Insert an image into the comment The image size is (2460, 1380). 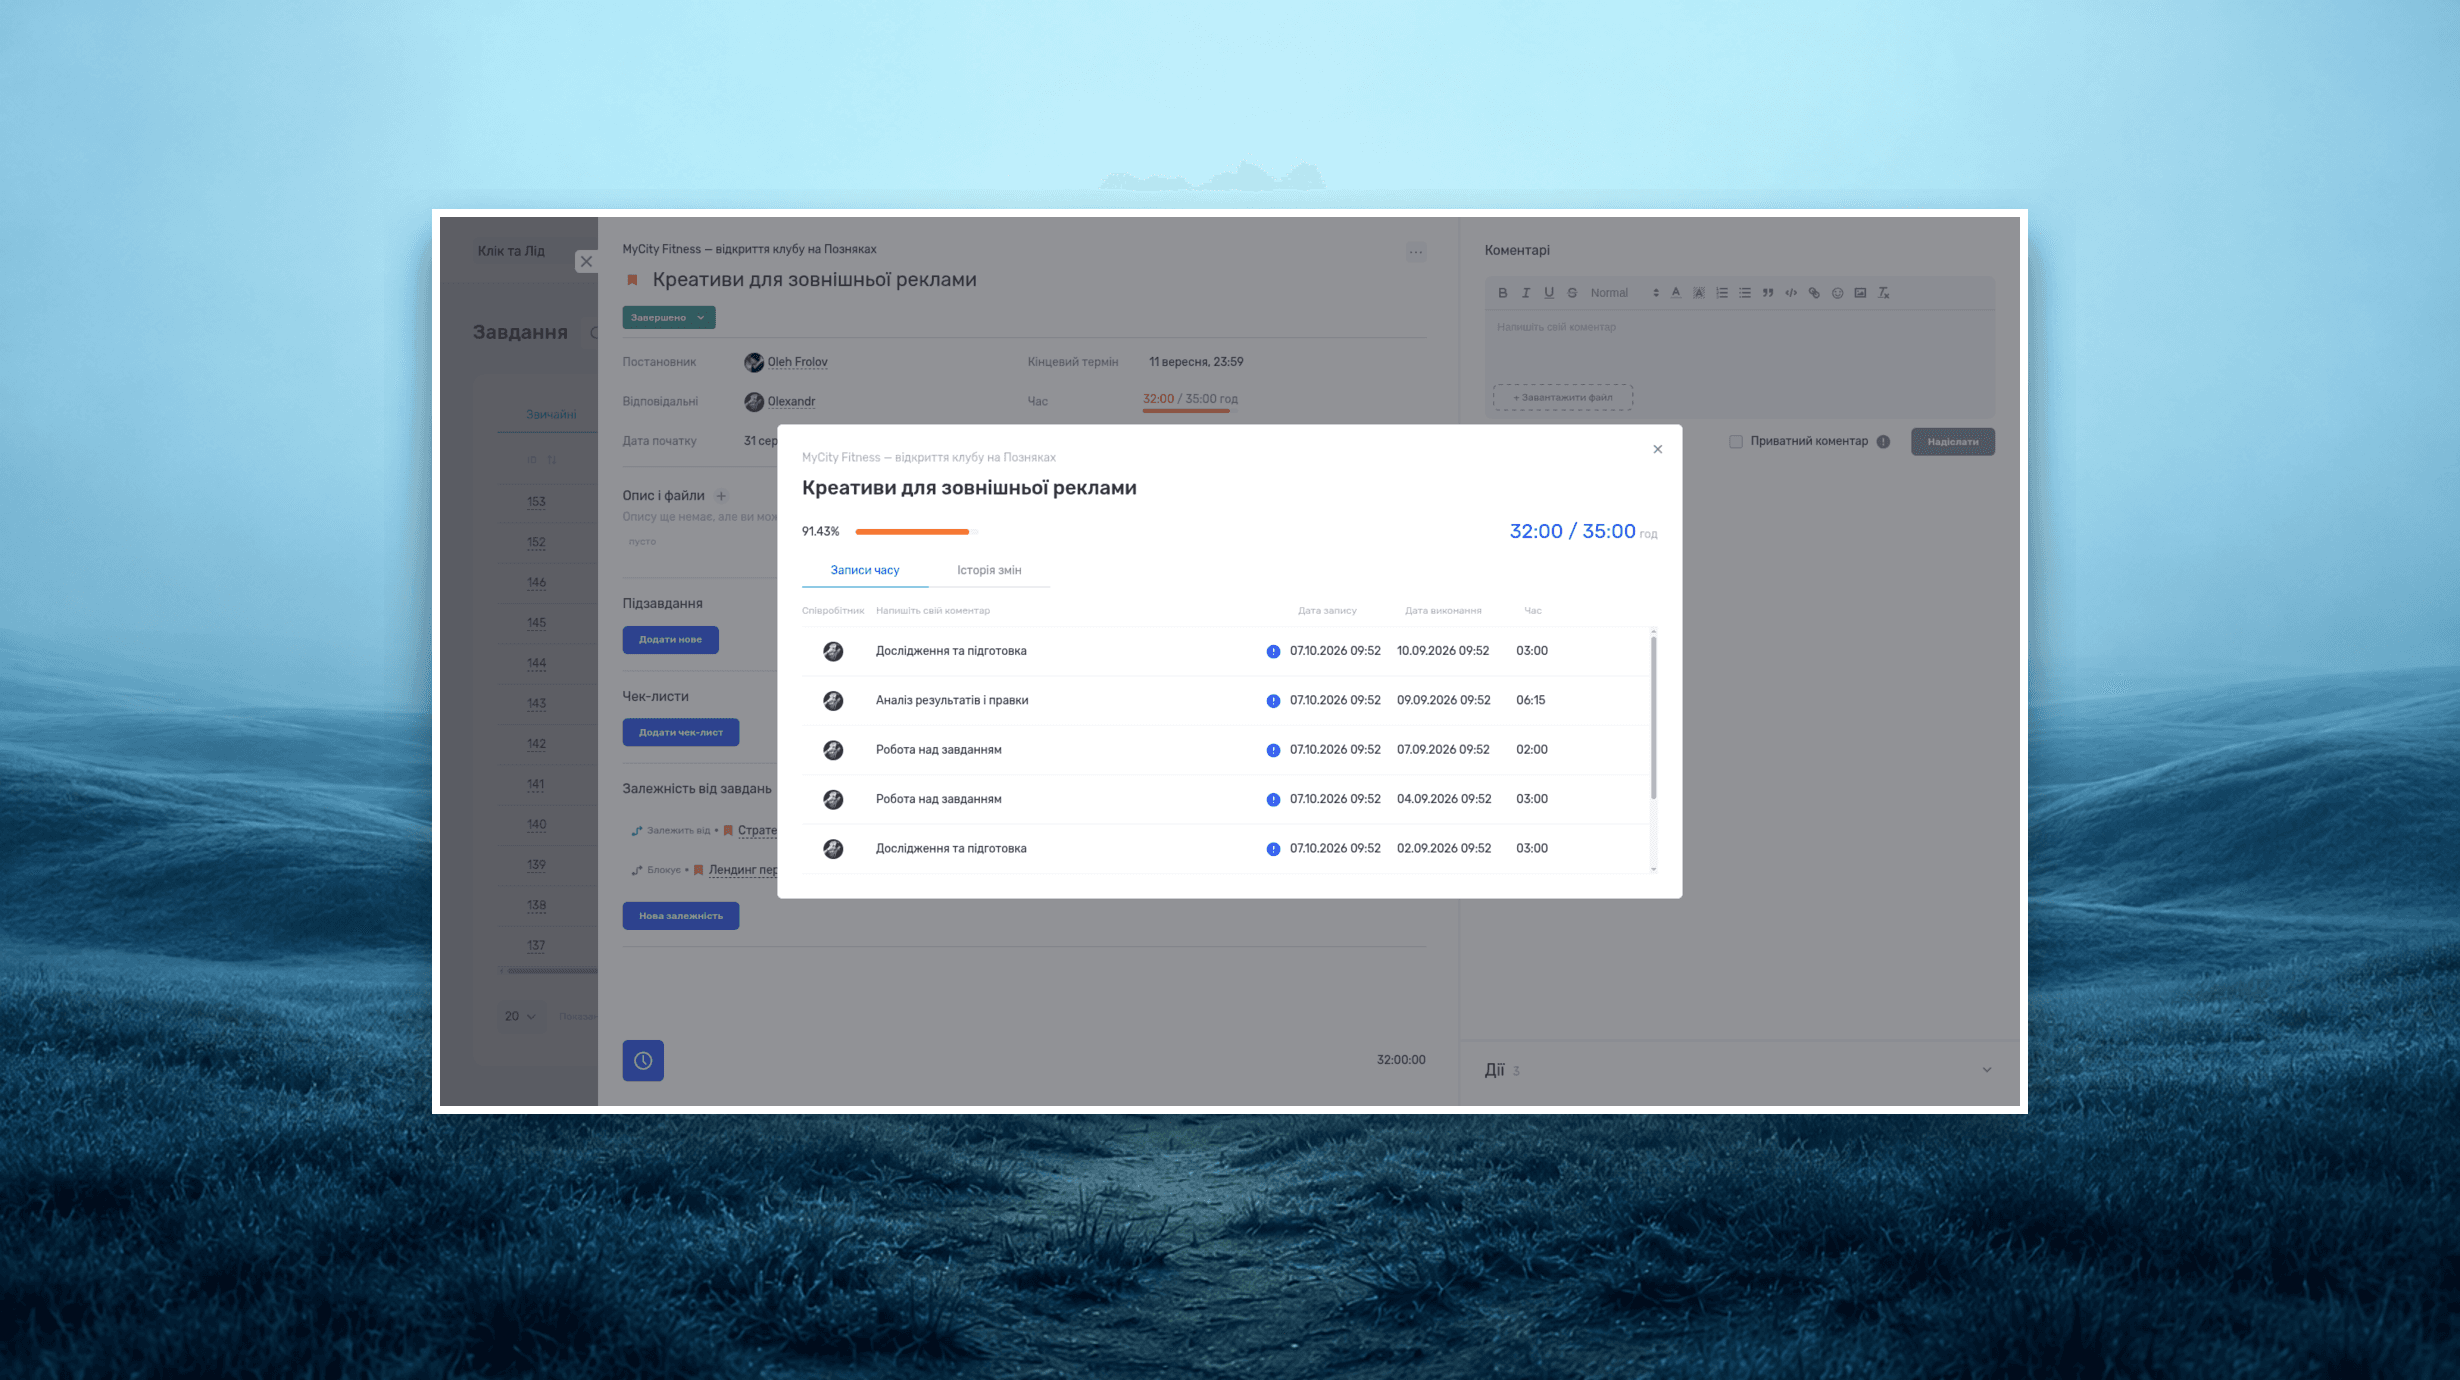coord(1860,293)
